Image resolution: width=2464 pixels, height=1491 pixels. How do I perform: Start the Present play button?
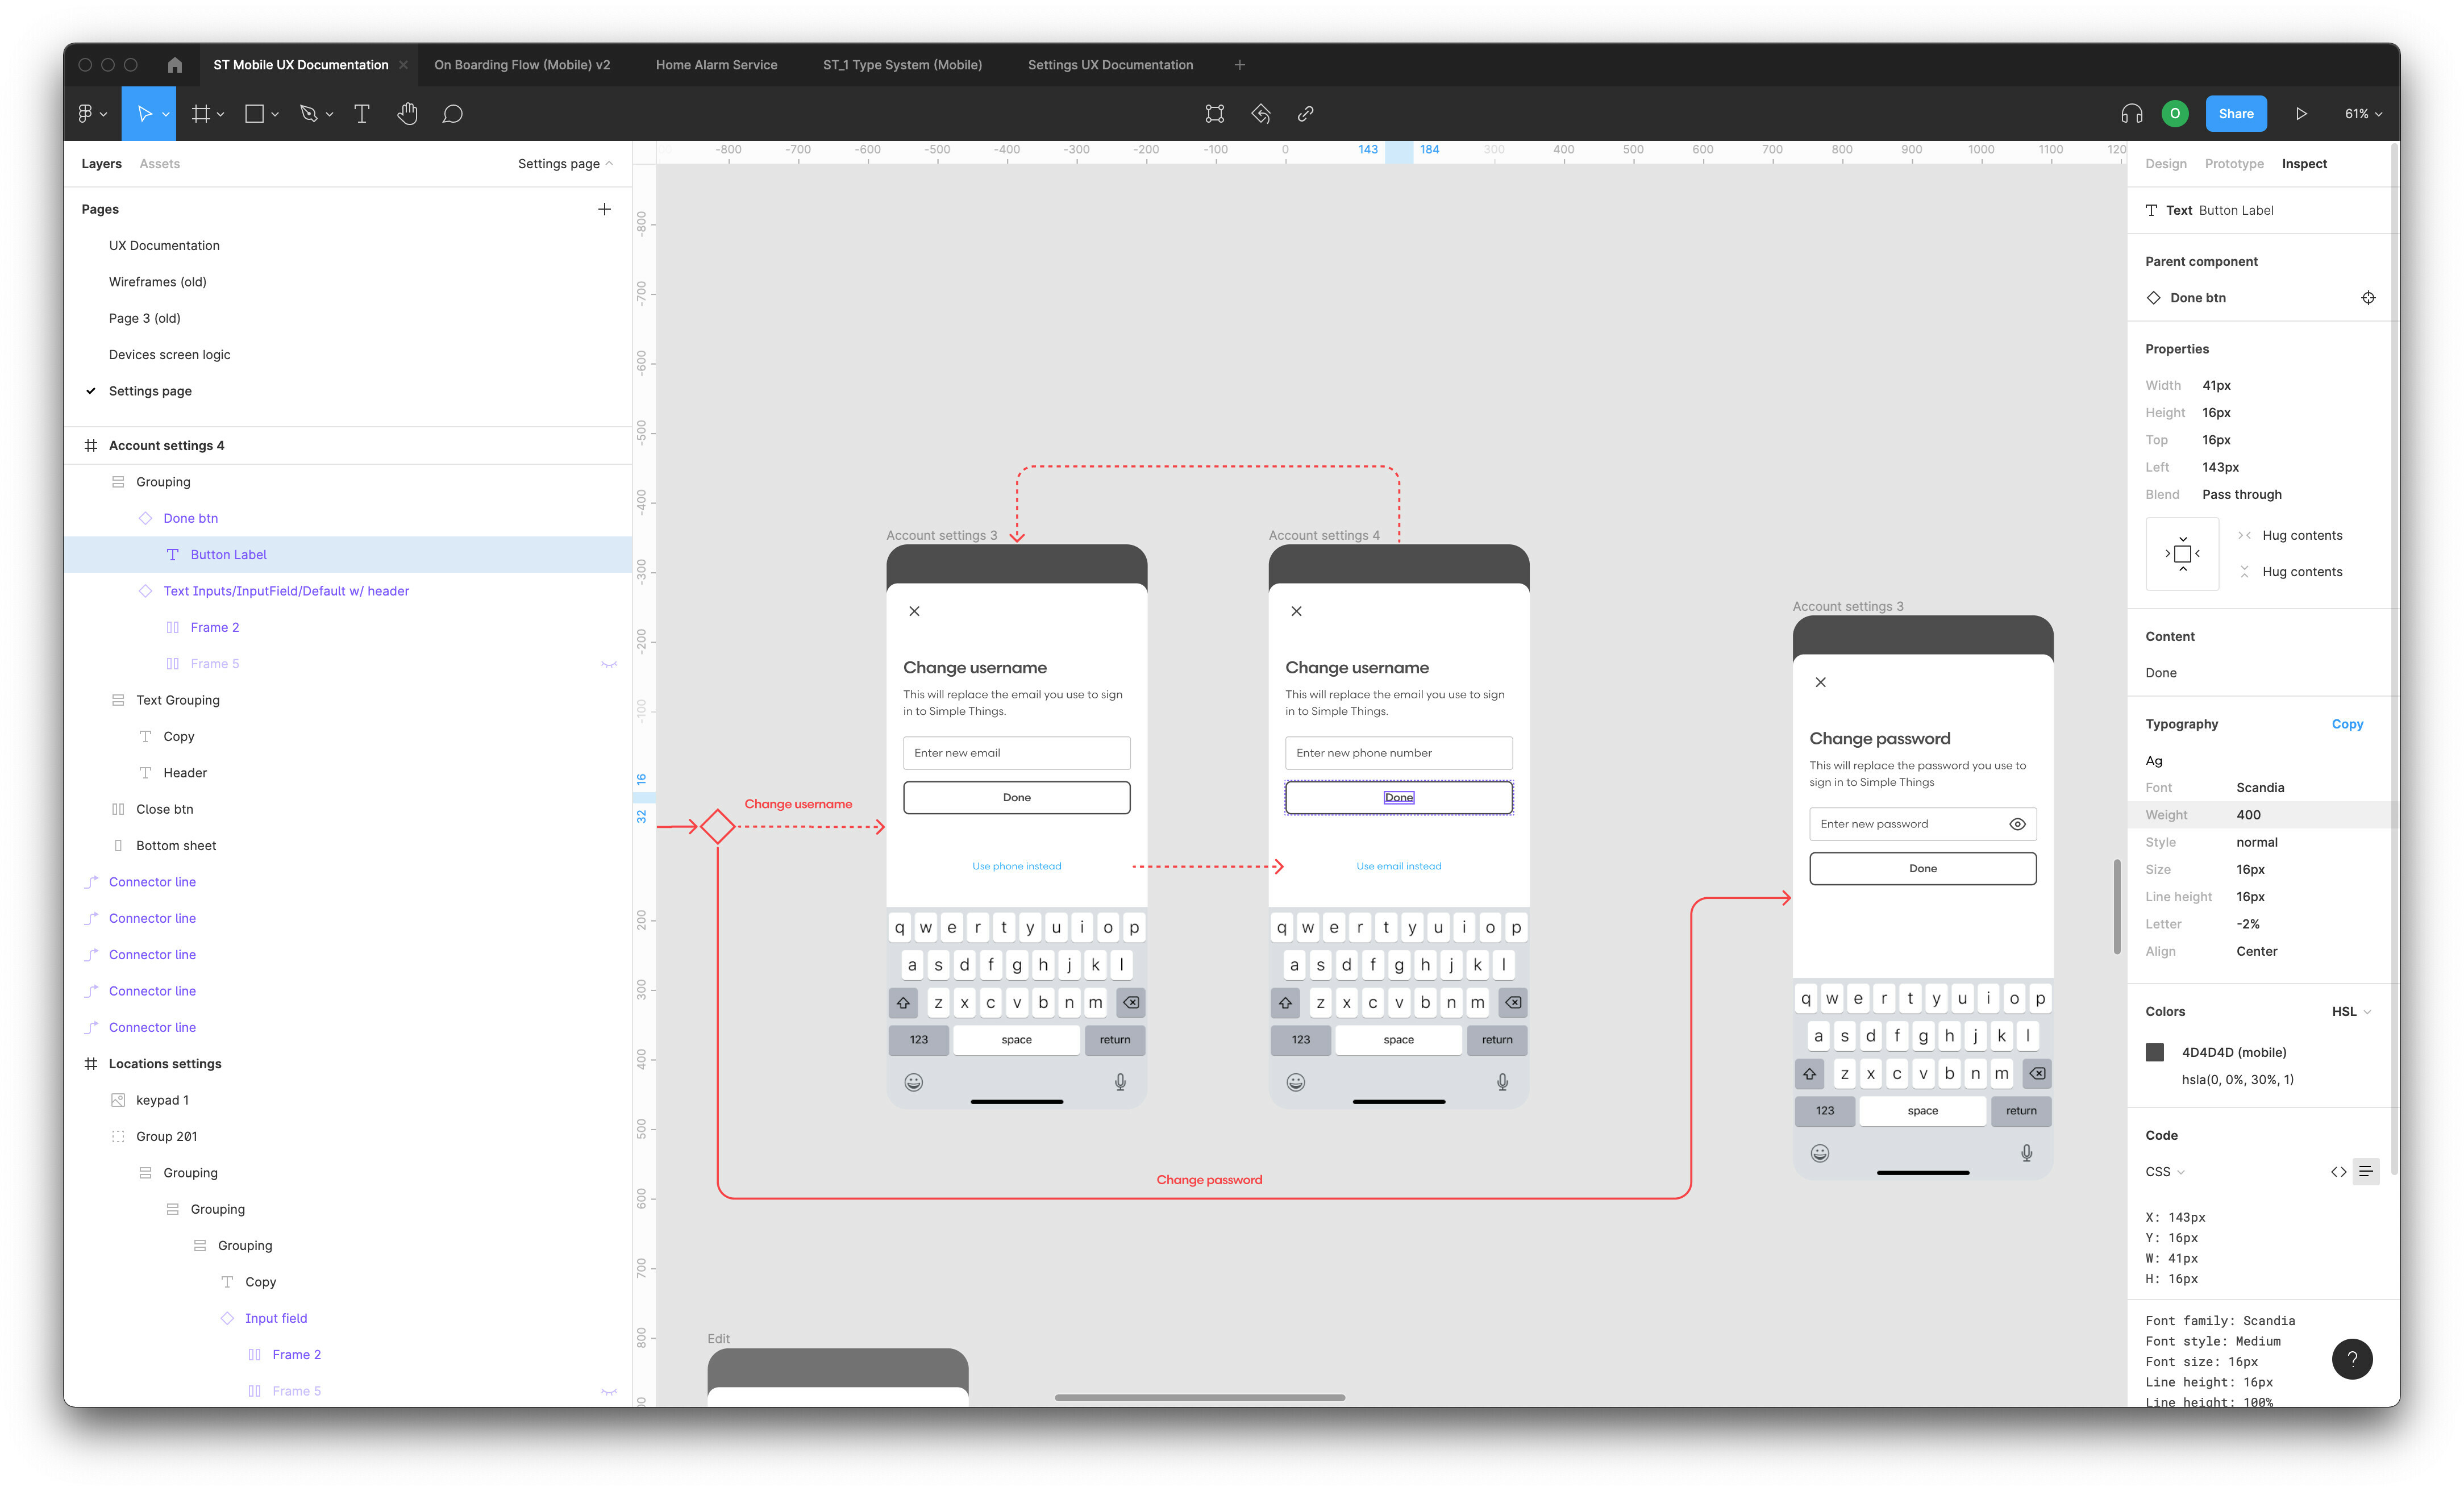tap(2301, 114)
